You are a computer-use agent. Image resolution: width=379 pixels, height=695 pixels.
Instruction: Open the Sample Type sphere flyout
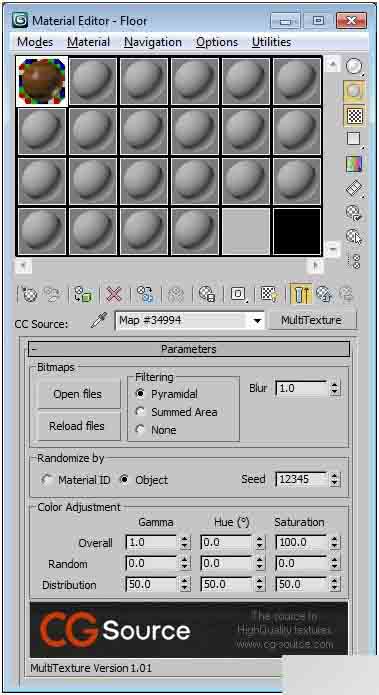pos(354,67)
